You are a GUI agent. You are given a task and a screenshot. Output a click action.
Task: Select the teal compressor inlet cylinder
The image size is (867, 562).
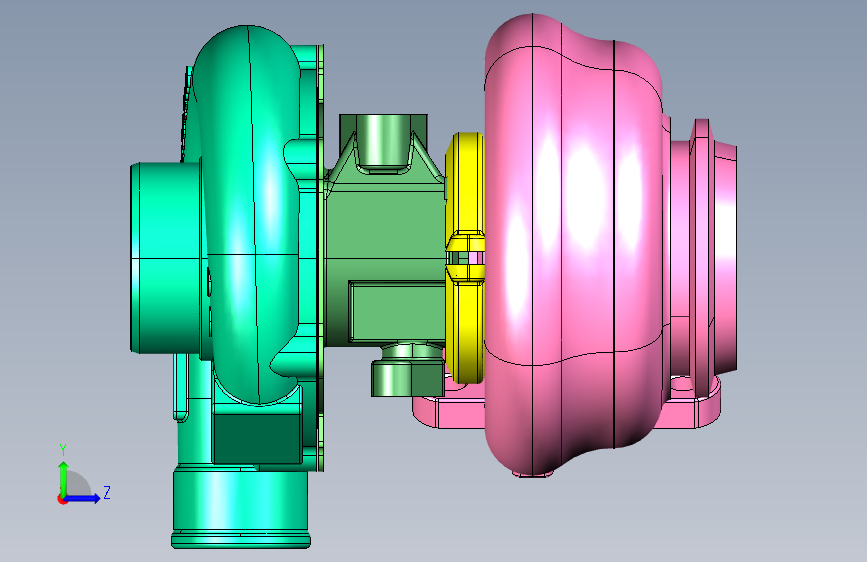pyautogui.click(x=166, y=257)
